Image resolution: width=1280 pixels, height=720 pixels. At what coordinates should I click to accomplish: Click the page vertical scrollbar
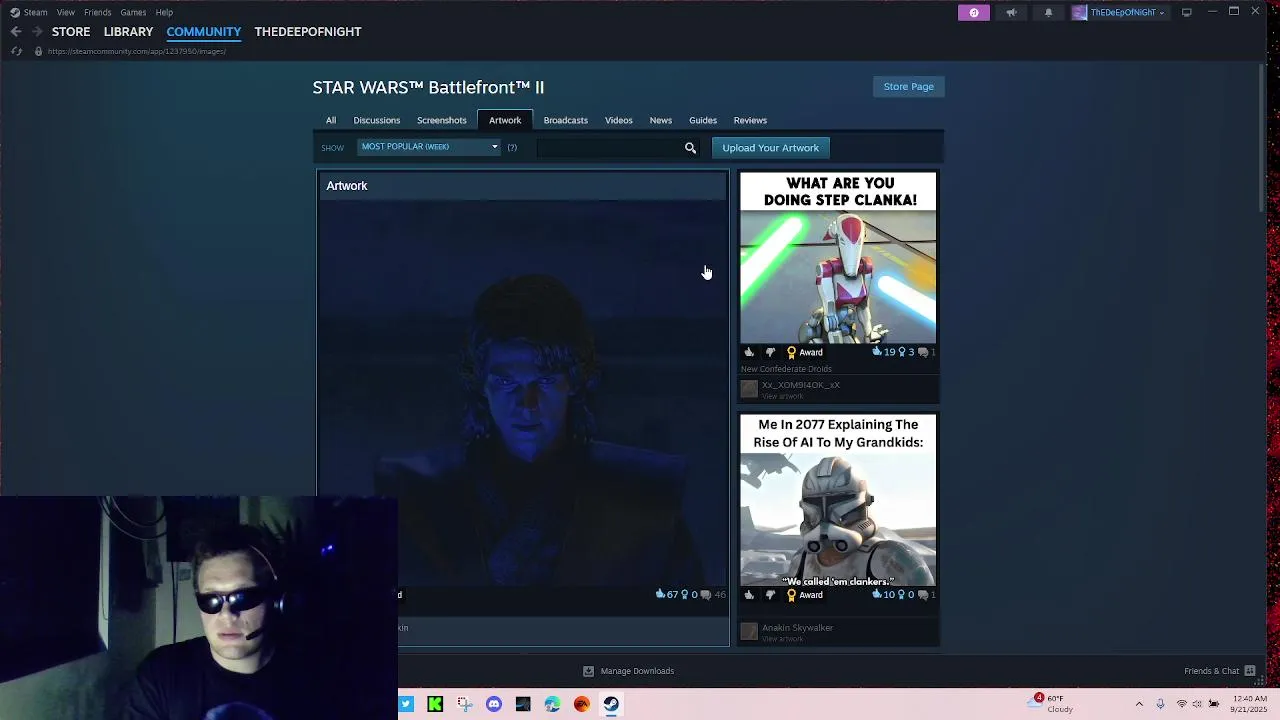[1263, 140]
